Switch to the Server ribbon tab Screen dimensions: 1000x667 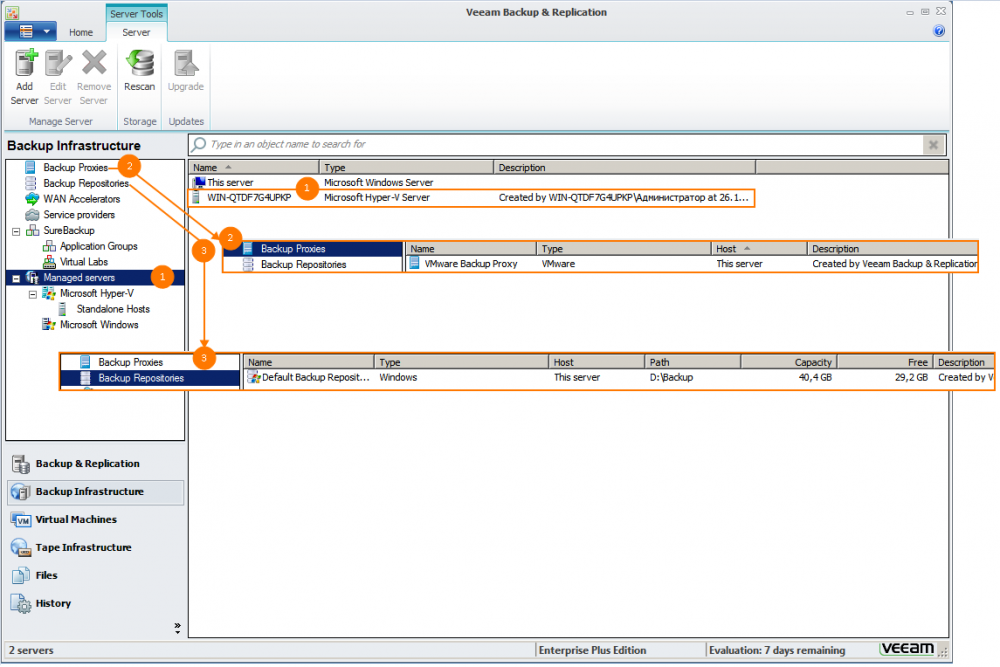click(x=136, y=33)
